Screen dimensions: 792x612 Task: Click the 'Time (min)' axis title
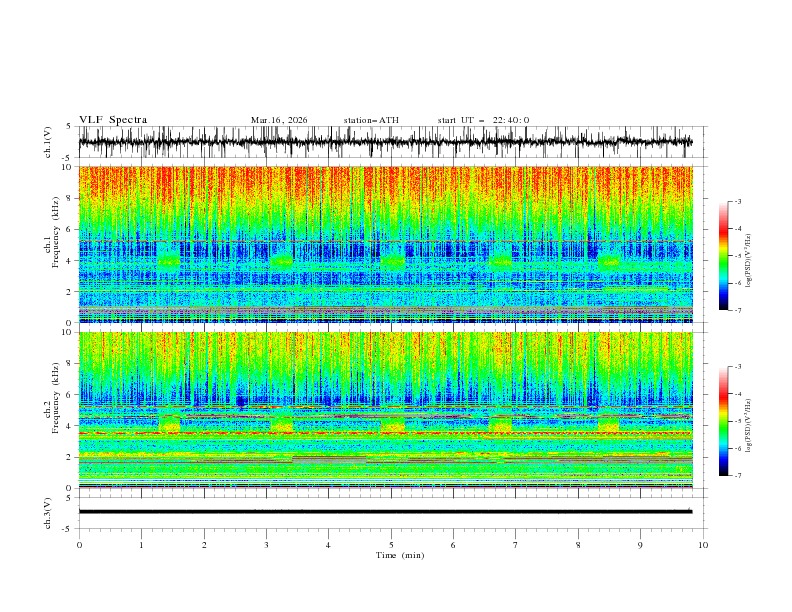pos(400,555)
